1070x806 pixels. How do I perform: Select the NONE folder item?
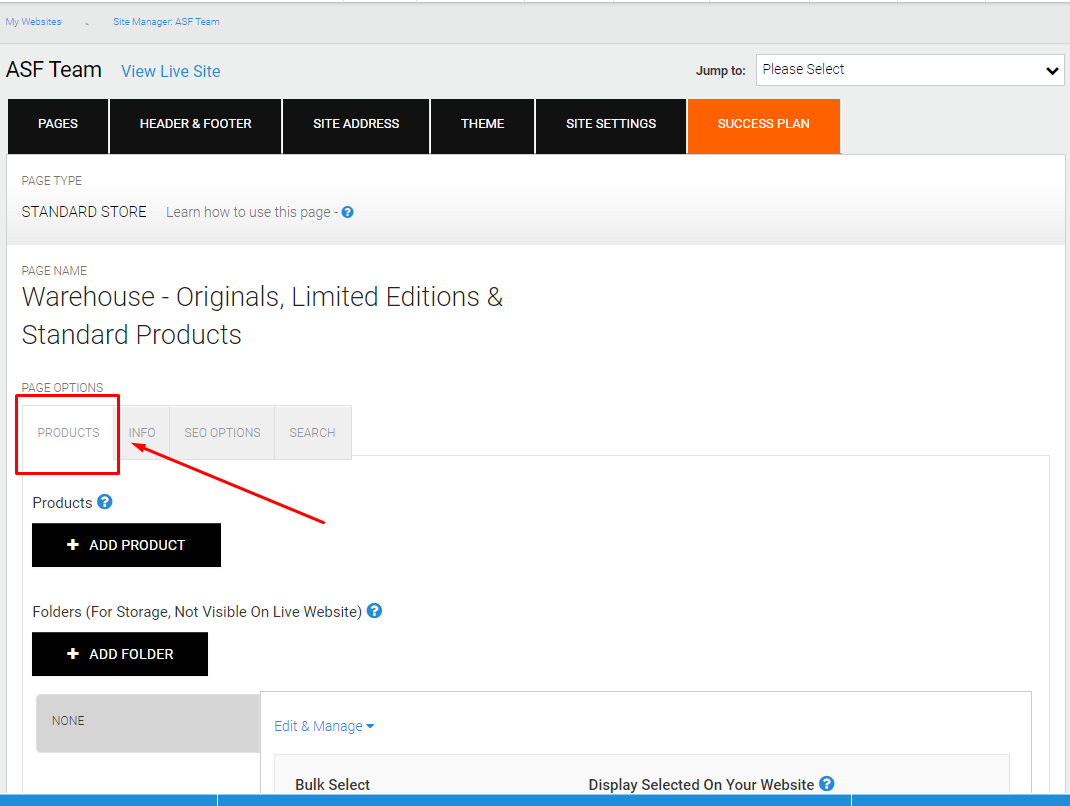click(148, 723)
